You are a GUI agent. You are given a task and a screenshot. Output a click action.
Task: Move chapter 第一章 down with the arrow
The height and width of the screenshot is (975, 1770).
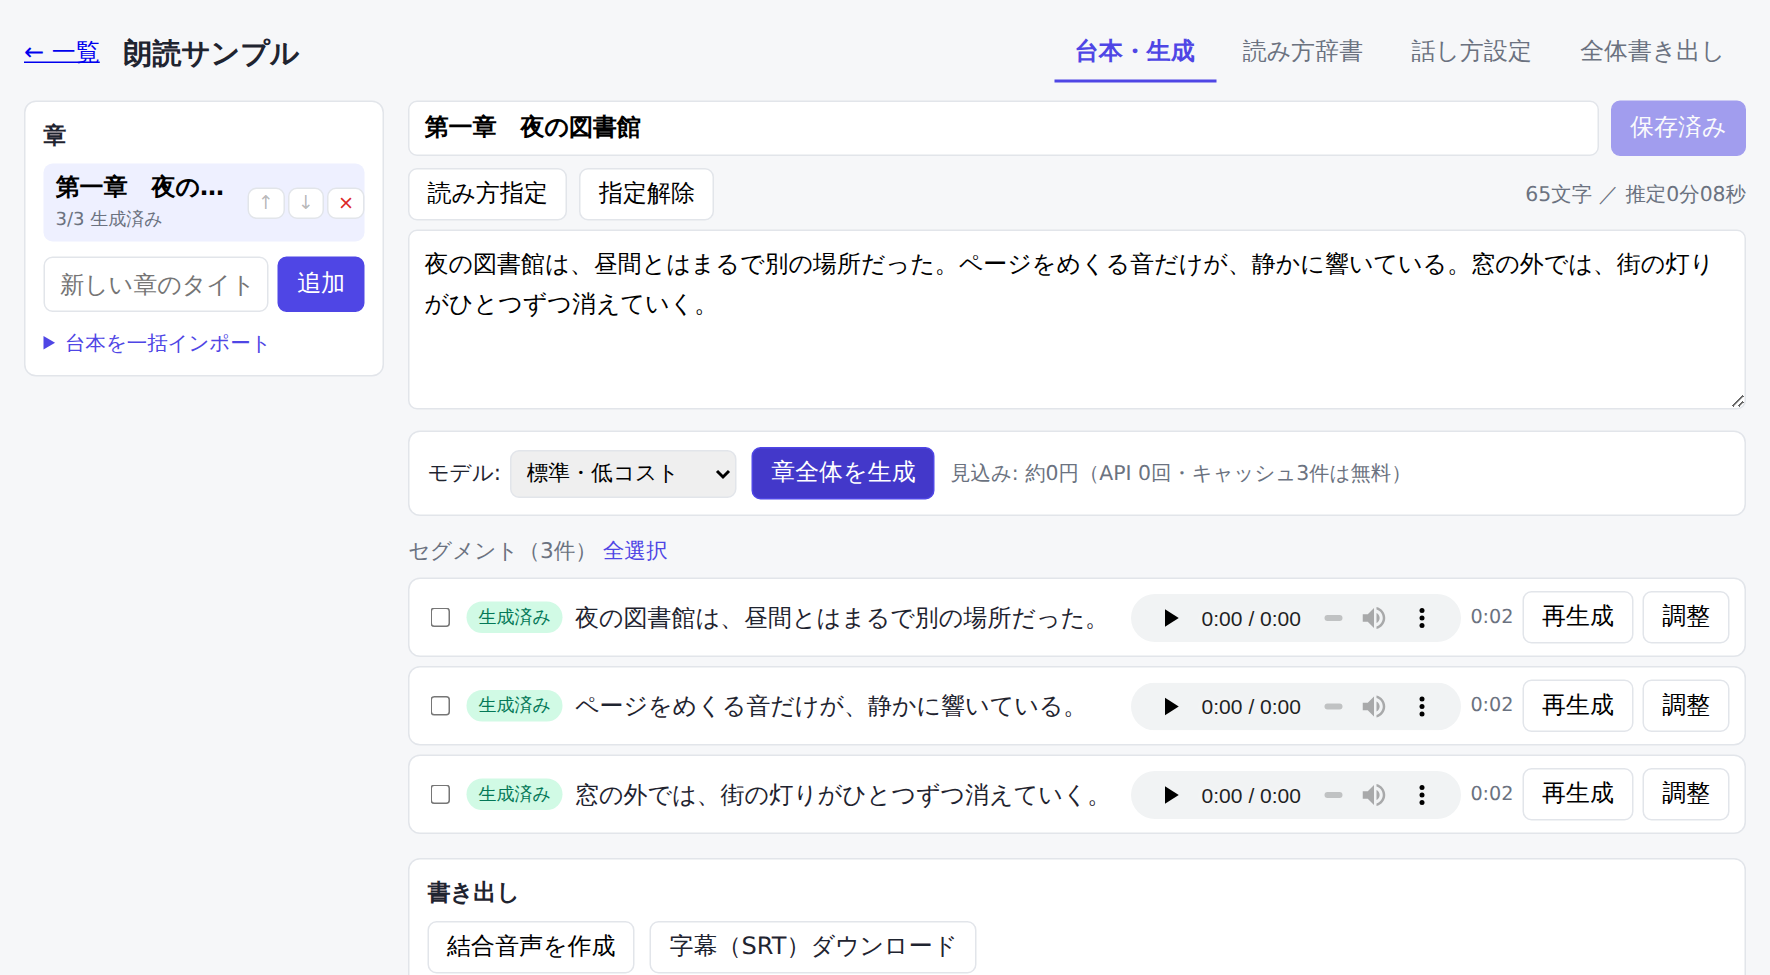point(306,203)
